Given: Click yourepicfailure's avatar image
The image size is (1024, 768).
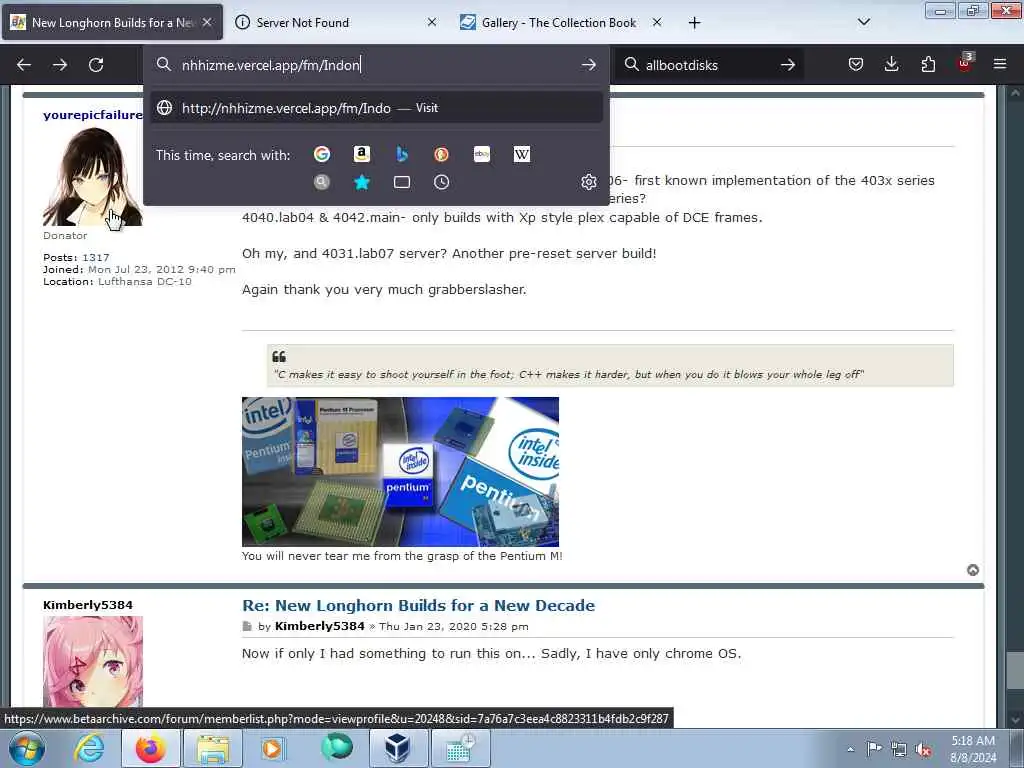Looking at the screenshot, I should pyautogui.click(x=92, y=176).
